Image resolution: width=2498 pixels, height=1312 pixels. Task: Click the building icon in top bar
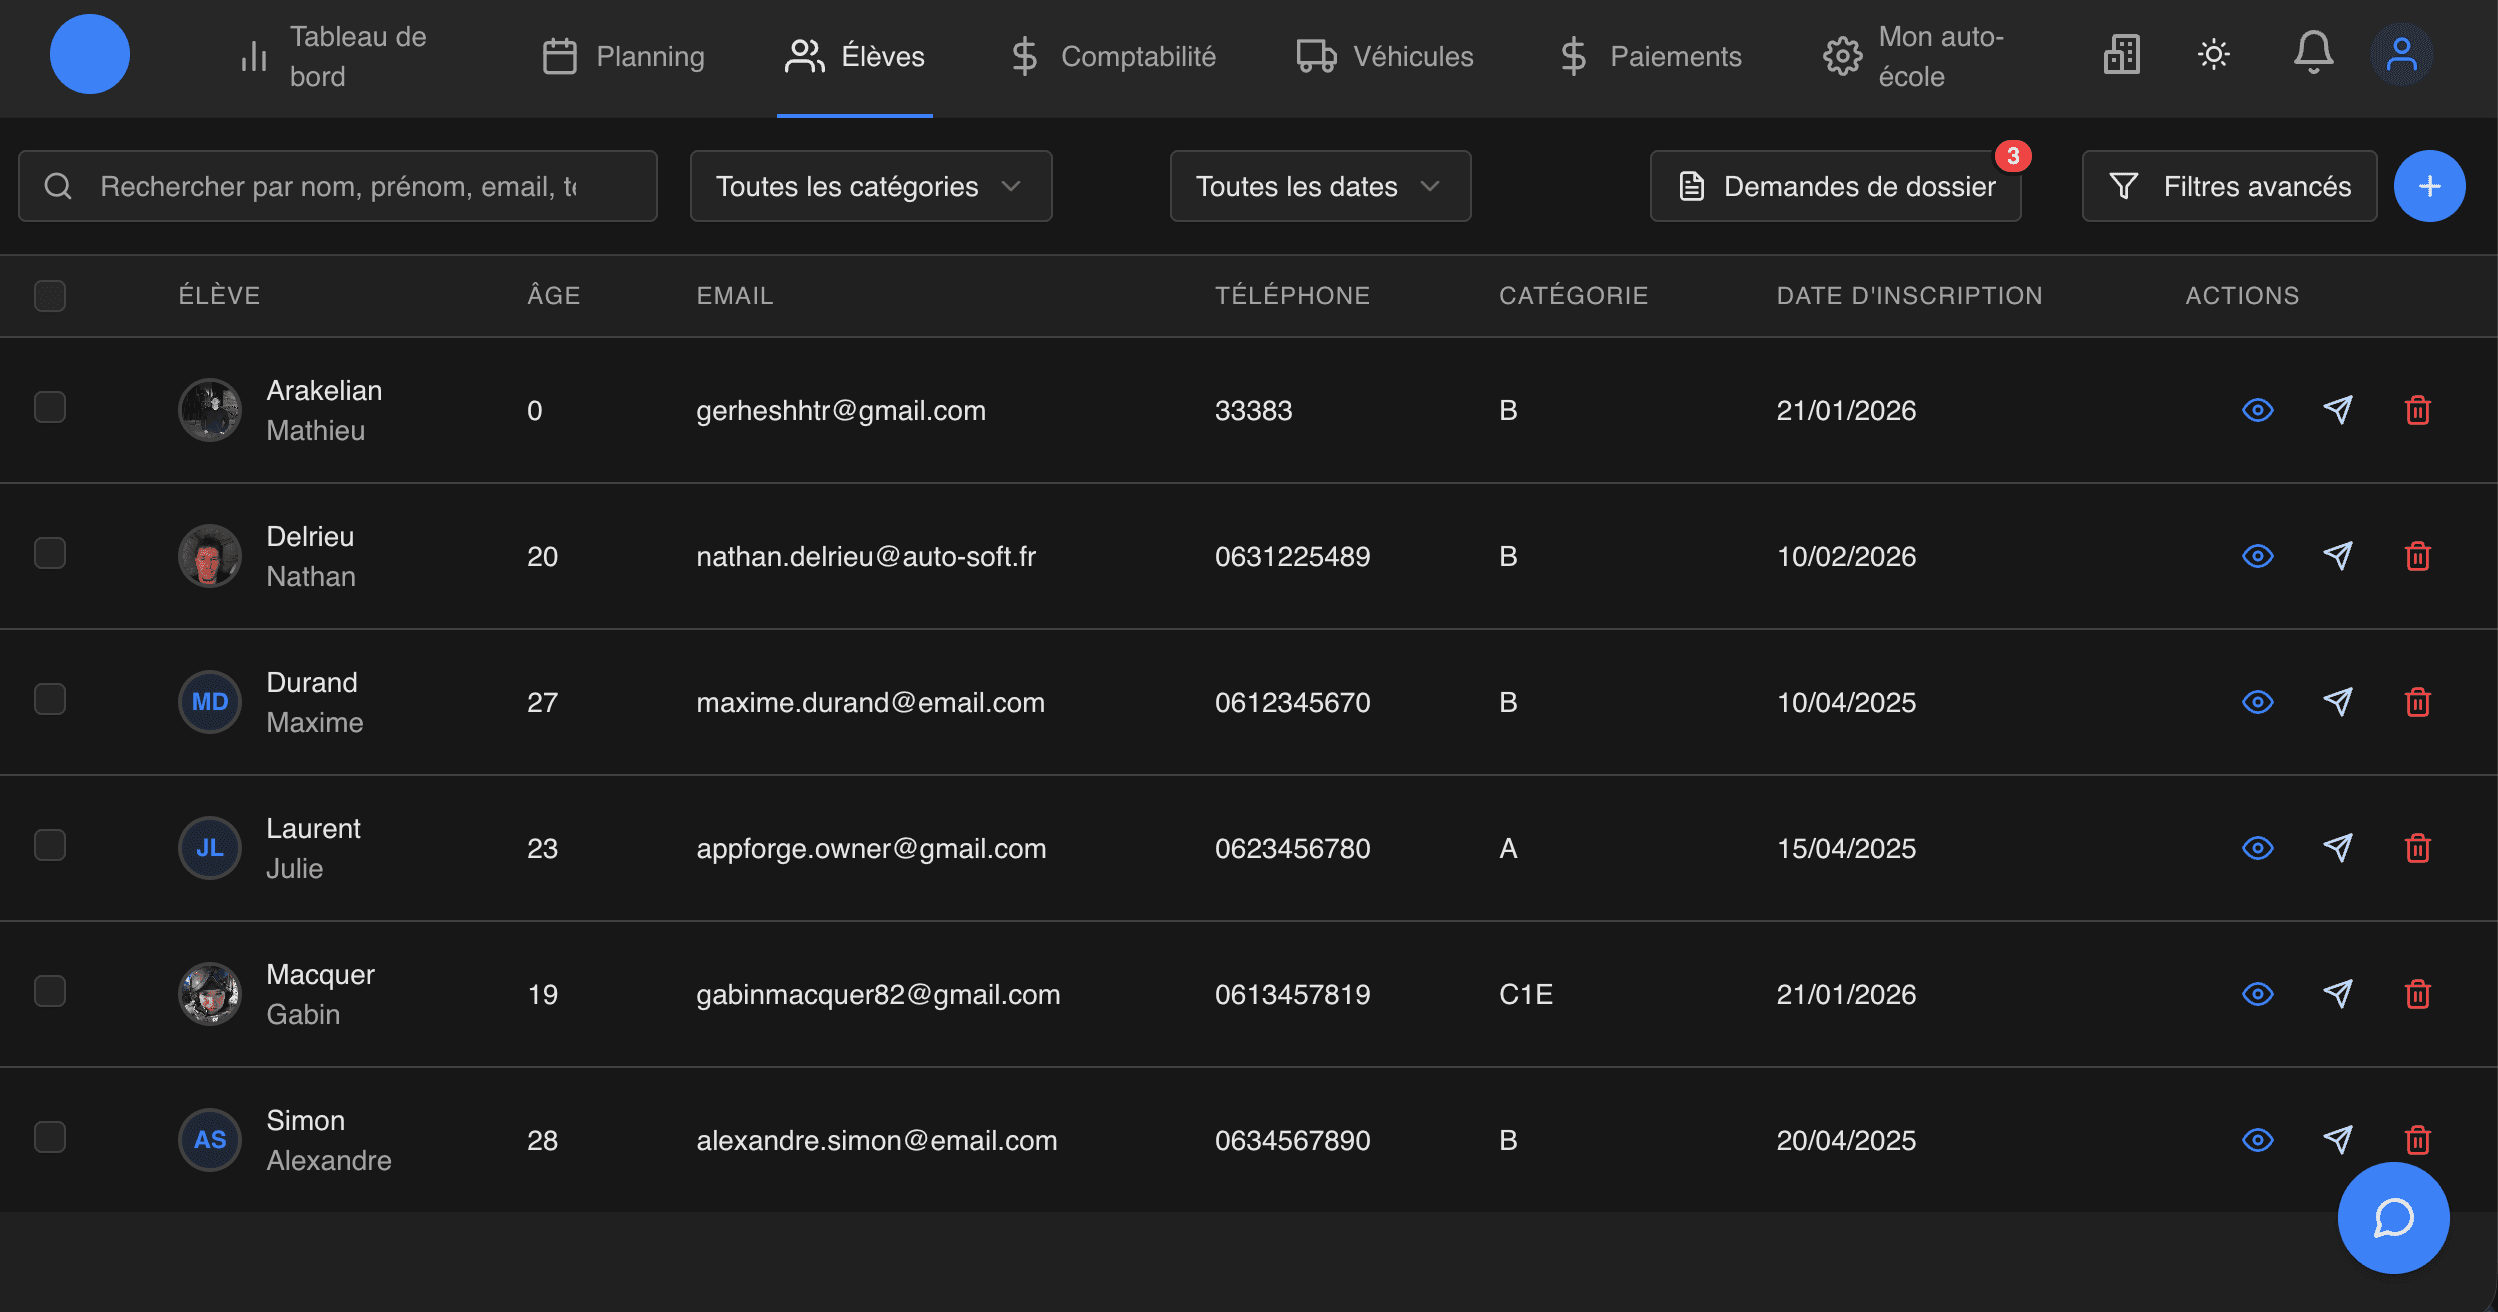[2121, 54]
